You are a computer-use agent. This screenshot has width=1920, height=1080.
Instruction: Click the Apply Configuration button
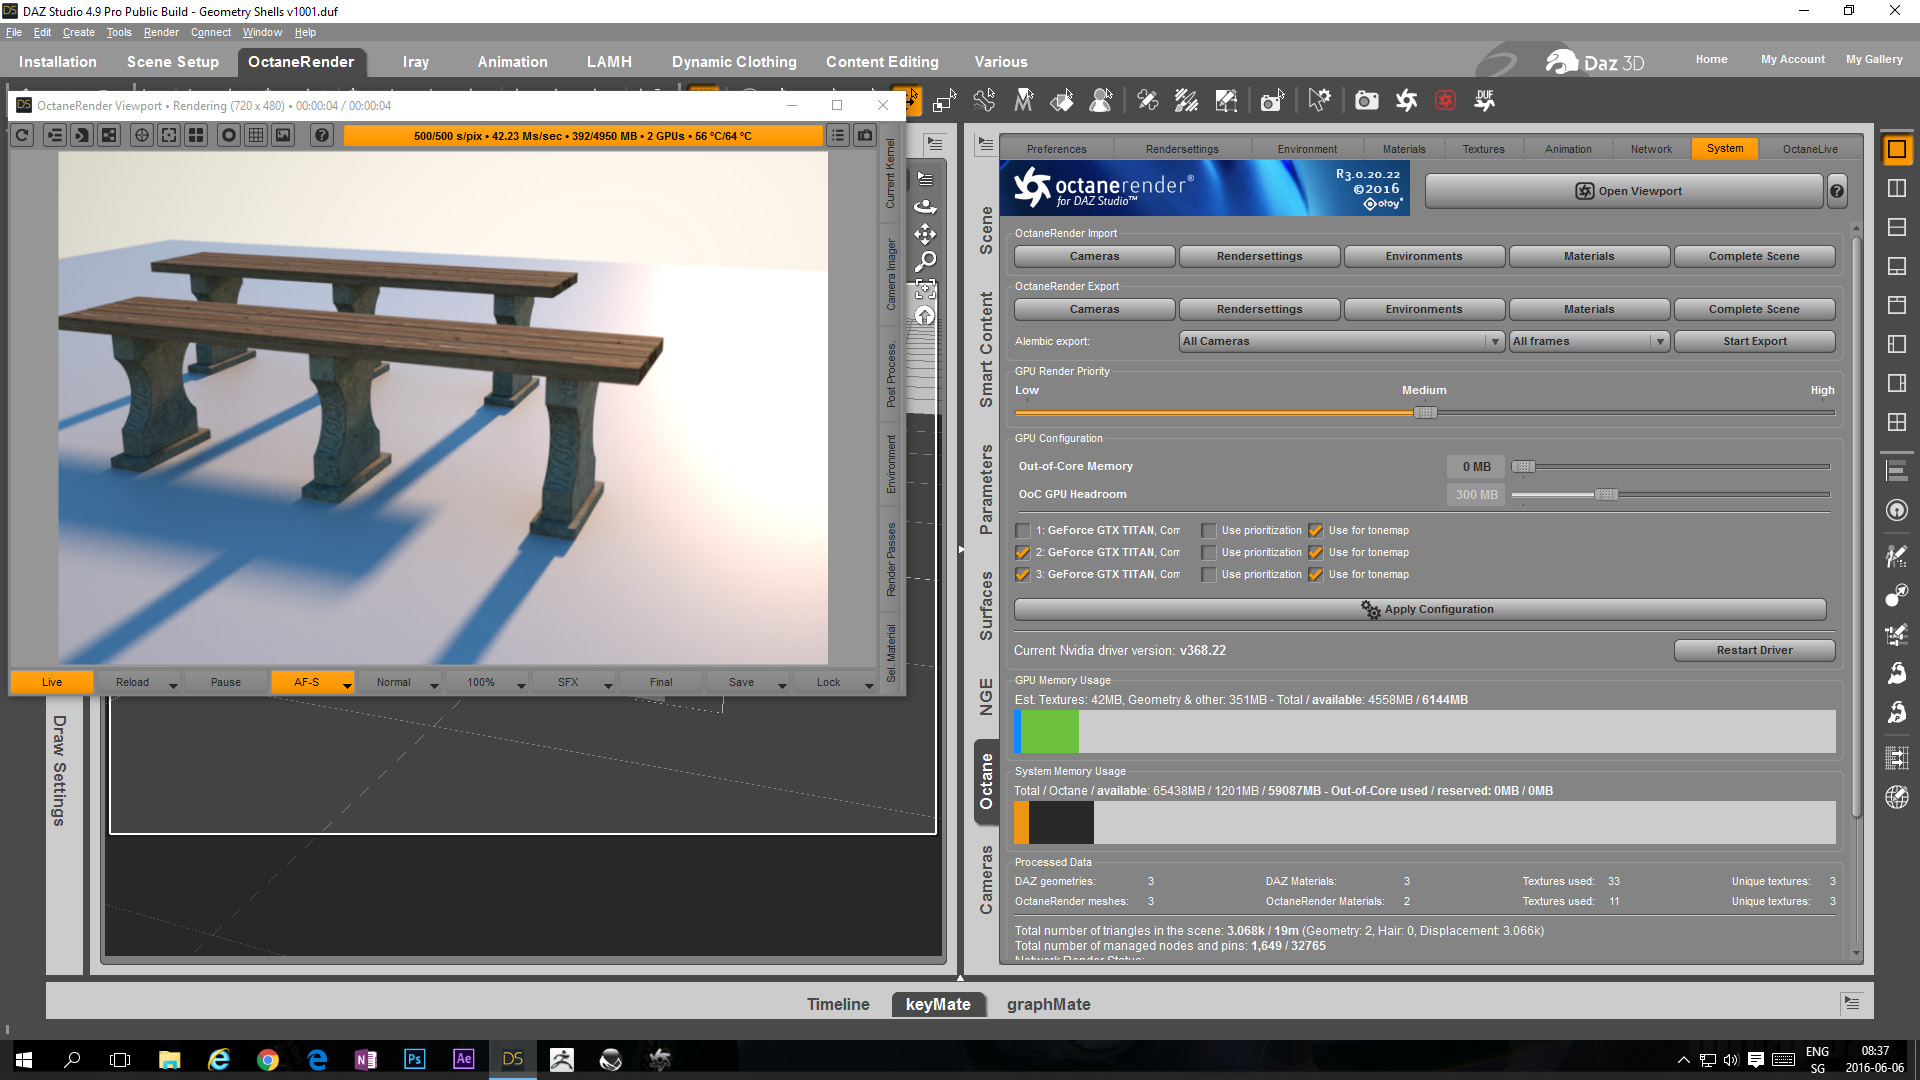(1420, 609)
